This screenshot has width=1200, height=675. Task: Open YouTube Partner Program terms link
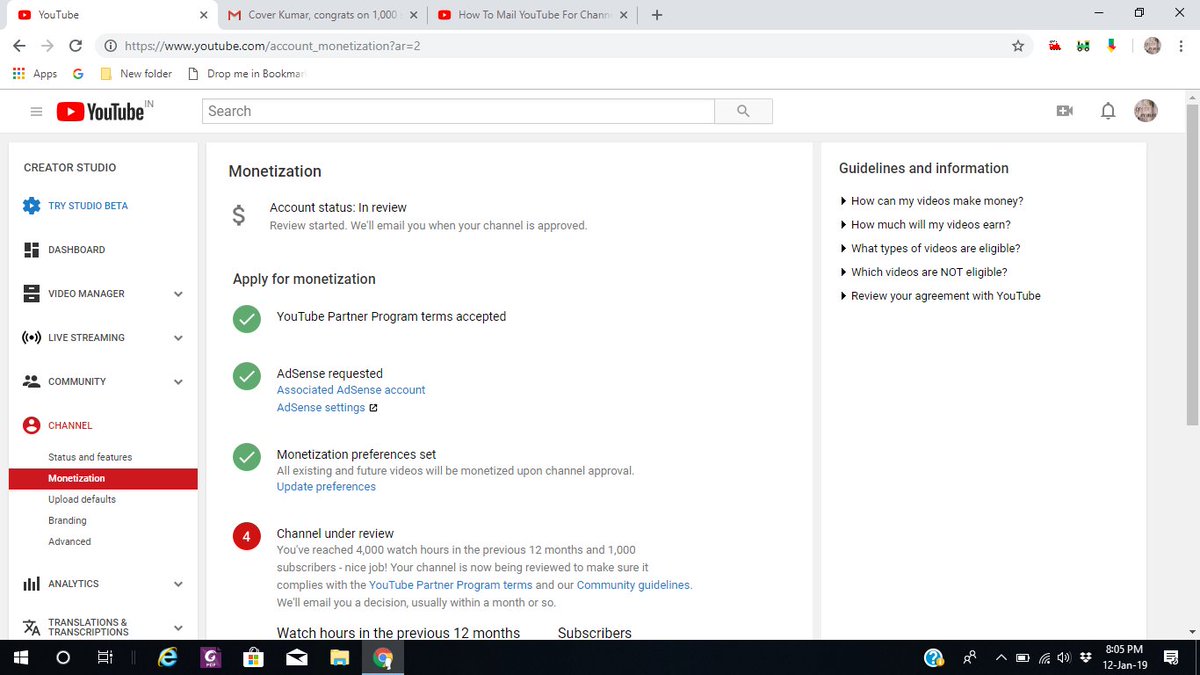click(451, 585)
